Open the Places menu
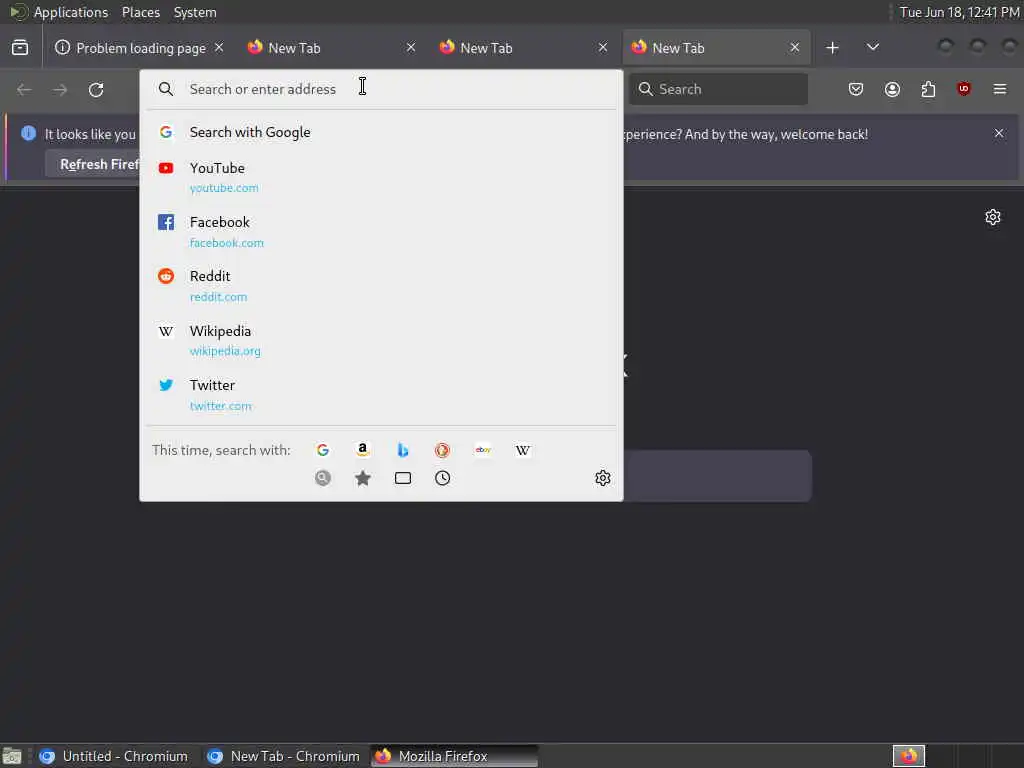This screenshot has width=1024, height=768. coord(140,12)
